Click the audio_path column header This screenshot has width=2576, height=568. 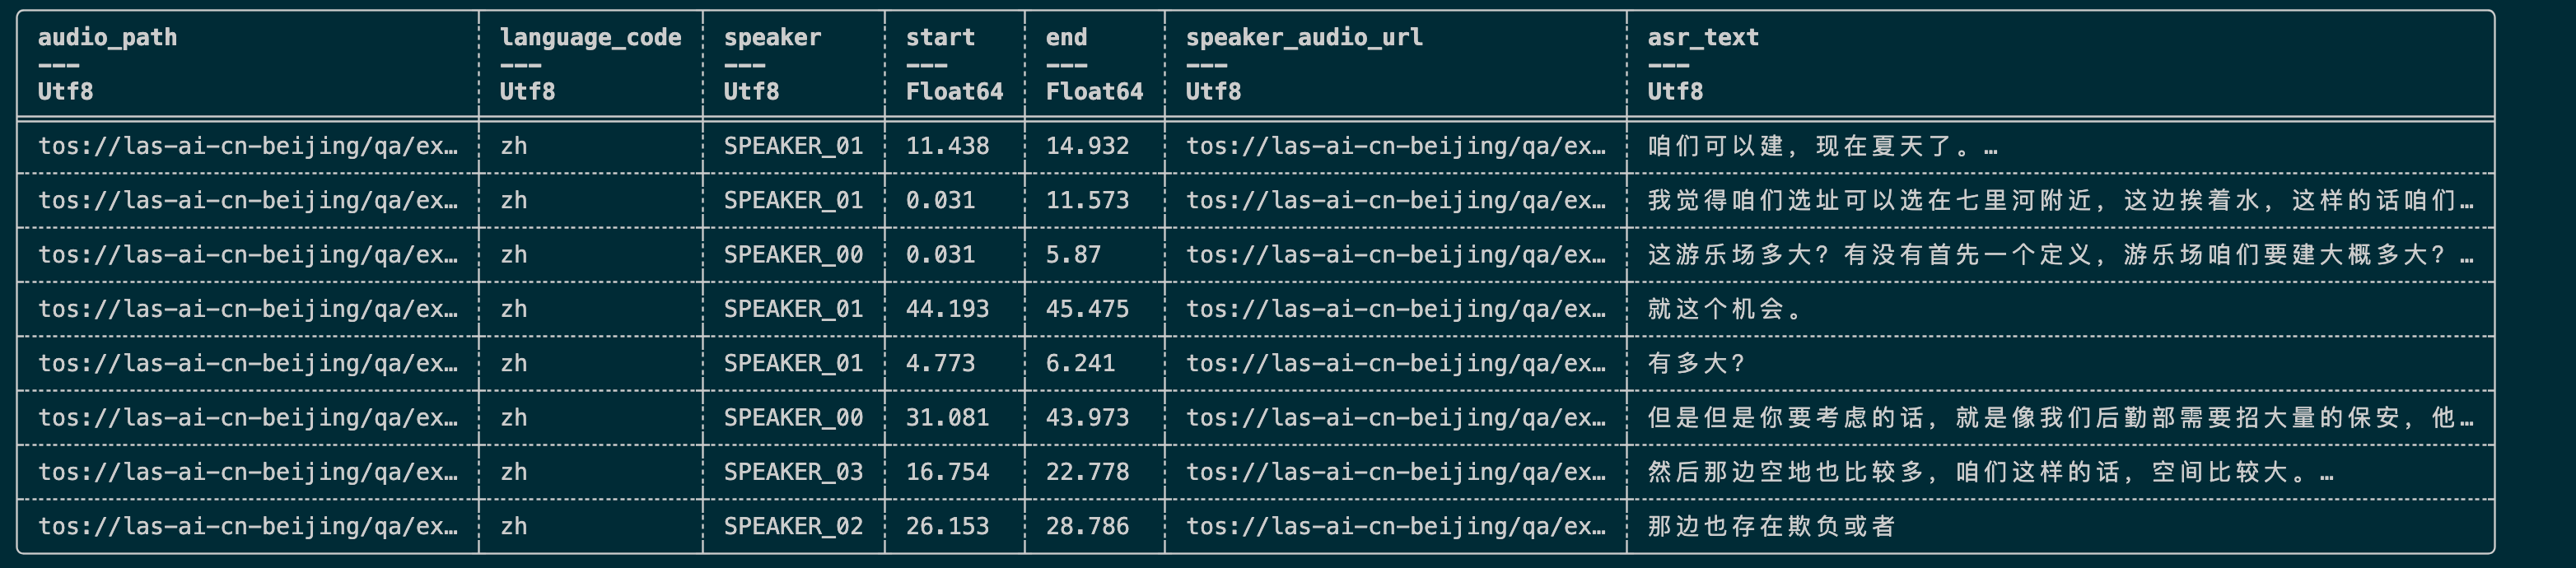coord(107,38)
